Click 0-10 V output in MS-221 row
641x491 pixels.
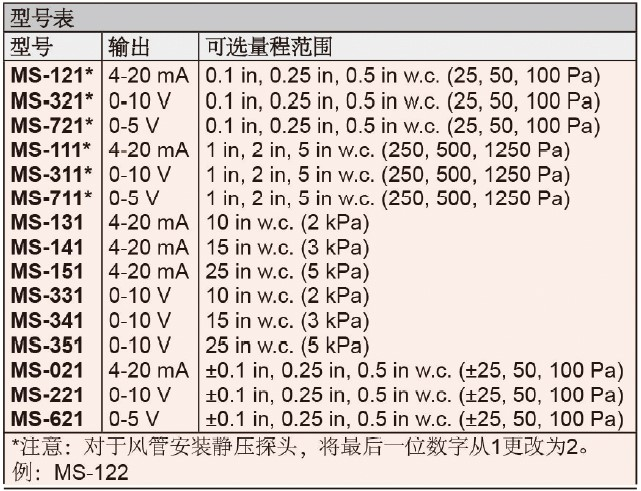(x=139, y=395)
